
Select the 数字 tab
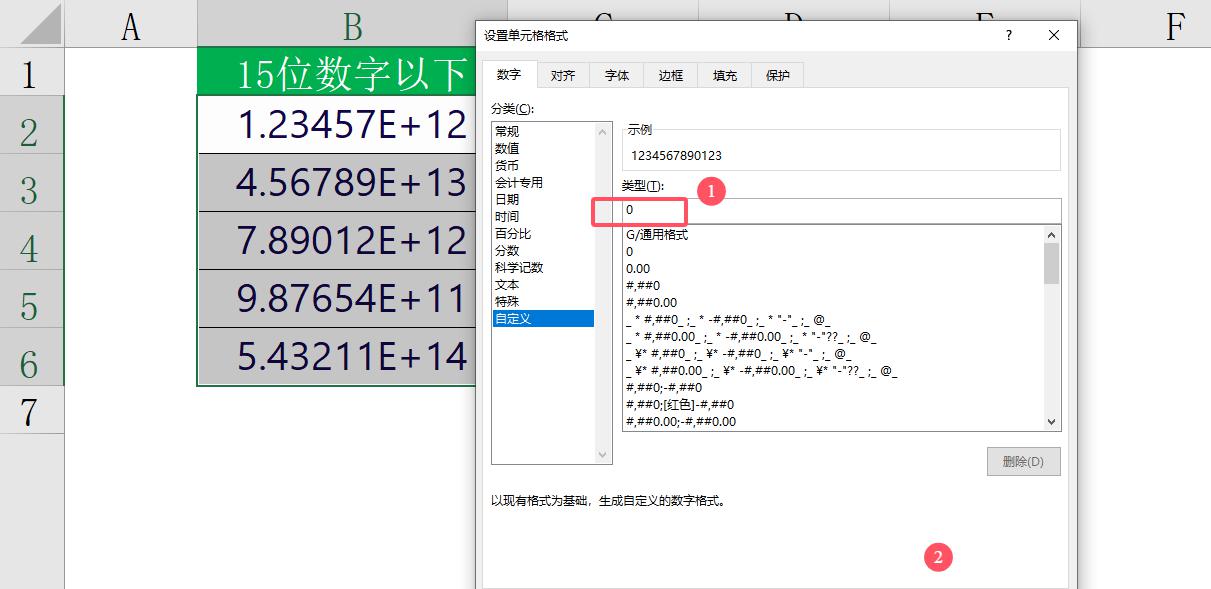[509, 74]
